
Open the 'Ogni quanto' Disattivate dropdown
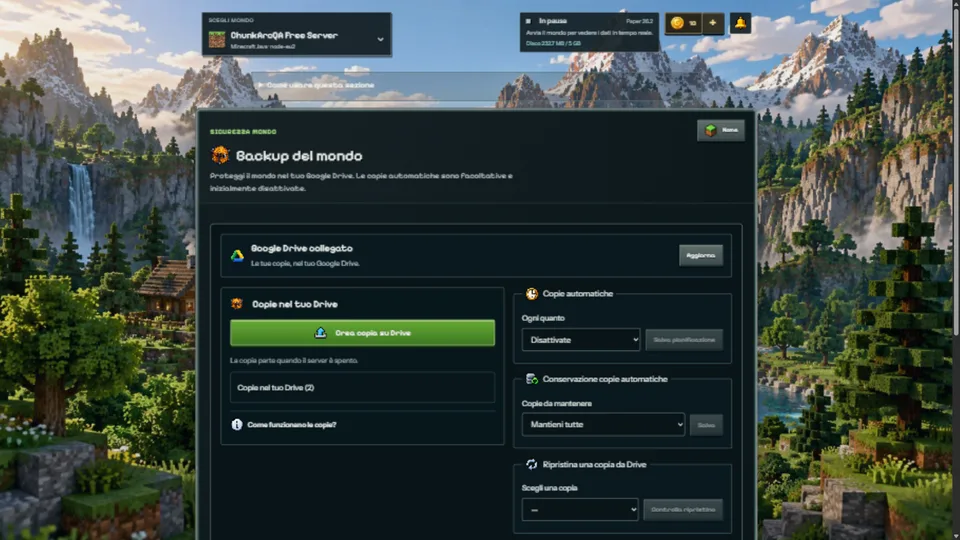coord(580,340)
